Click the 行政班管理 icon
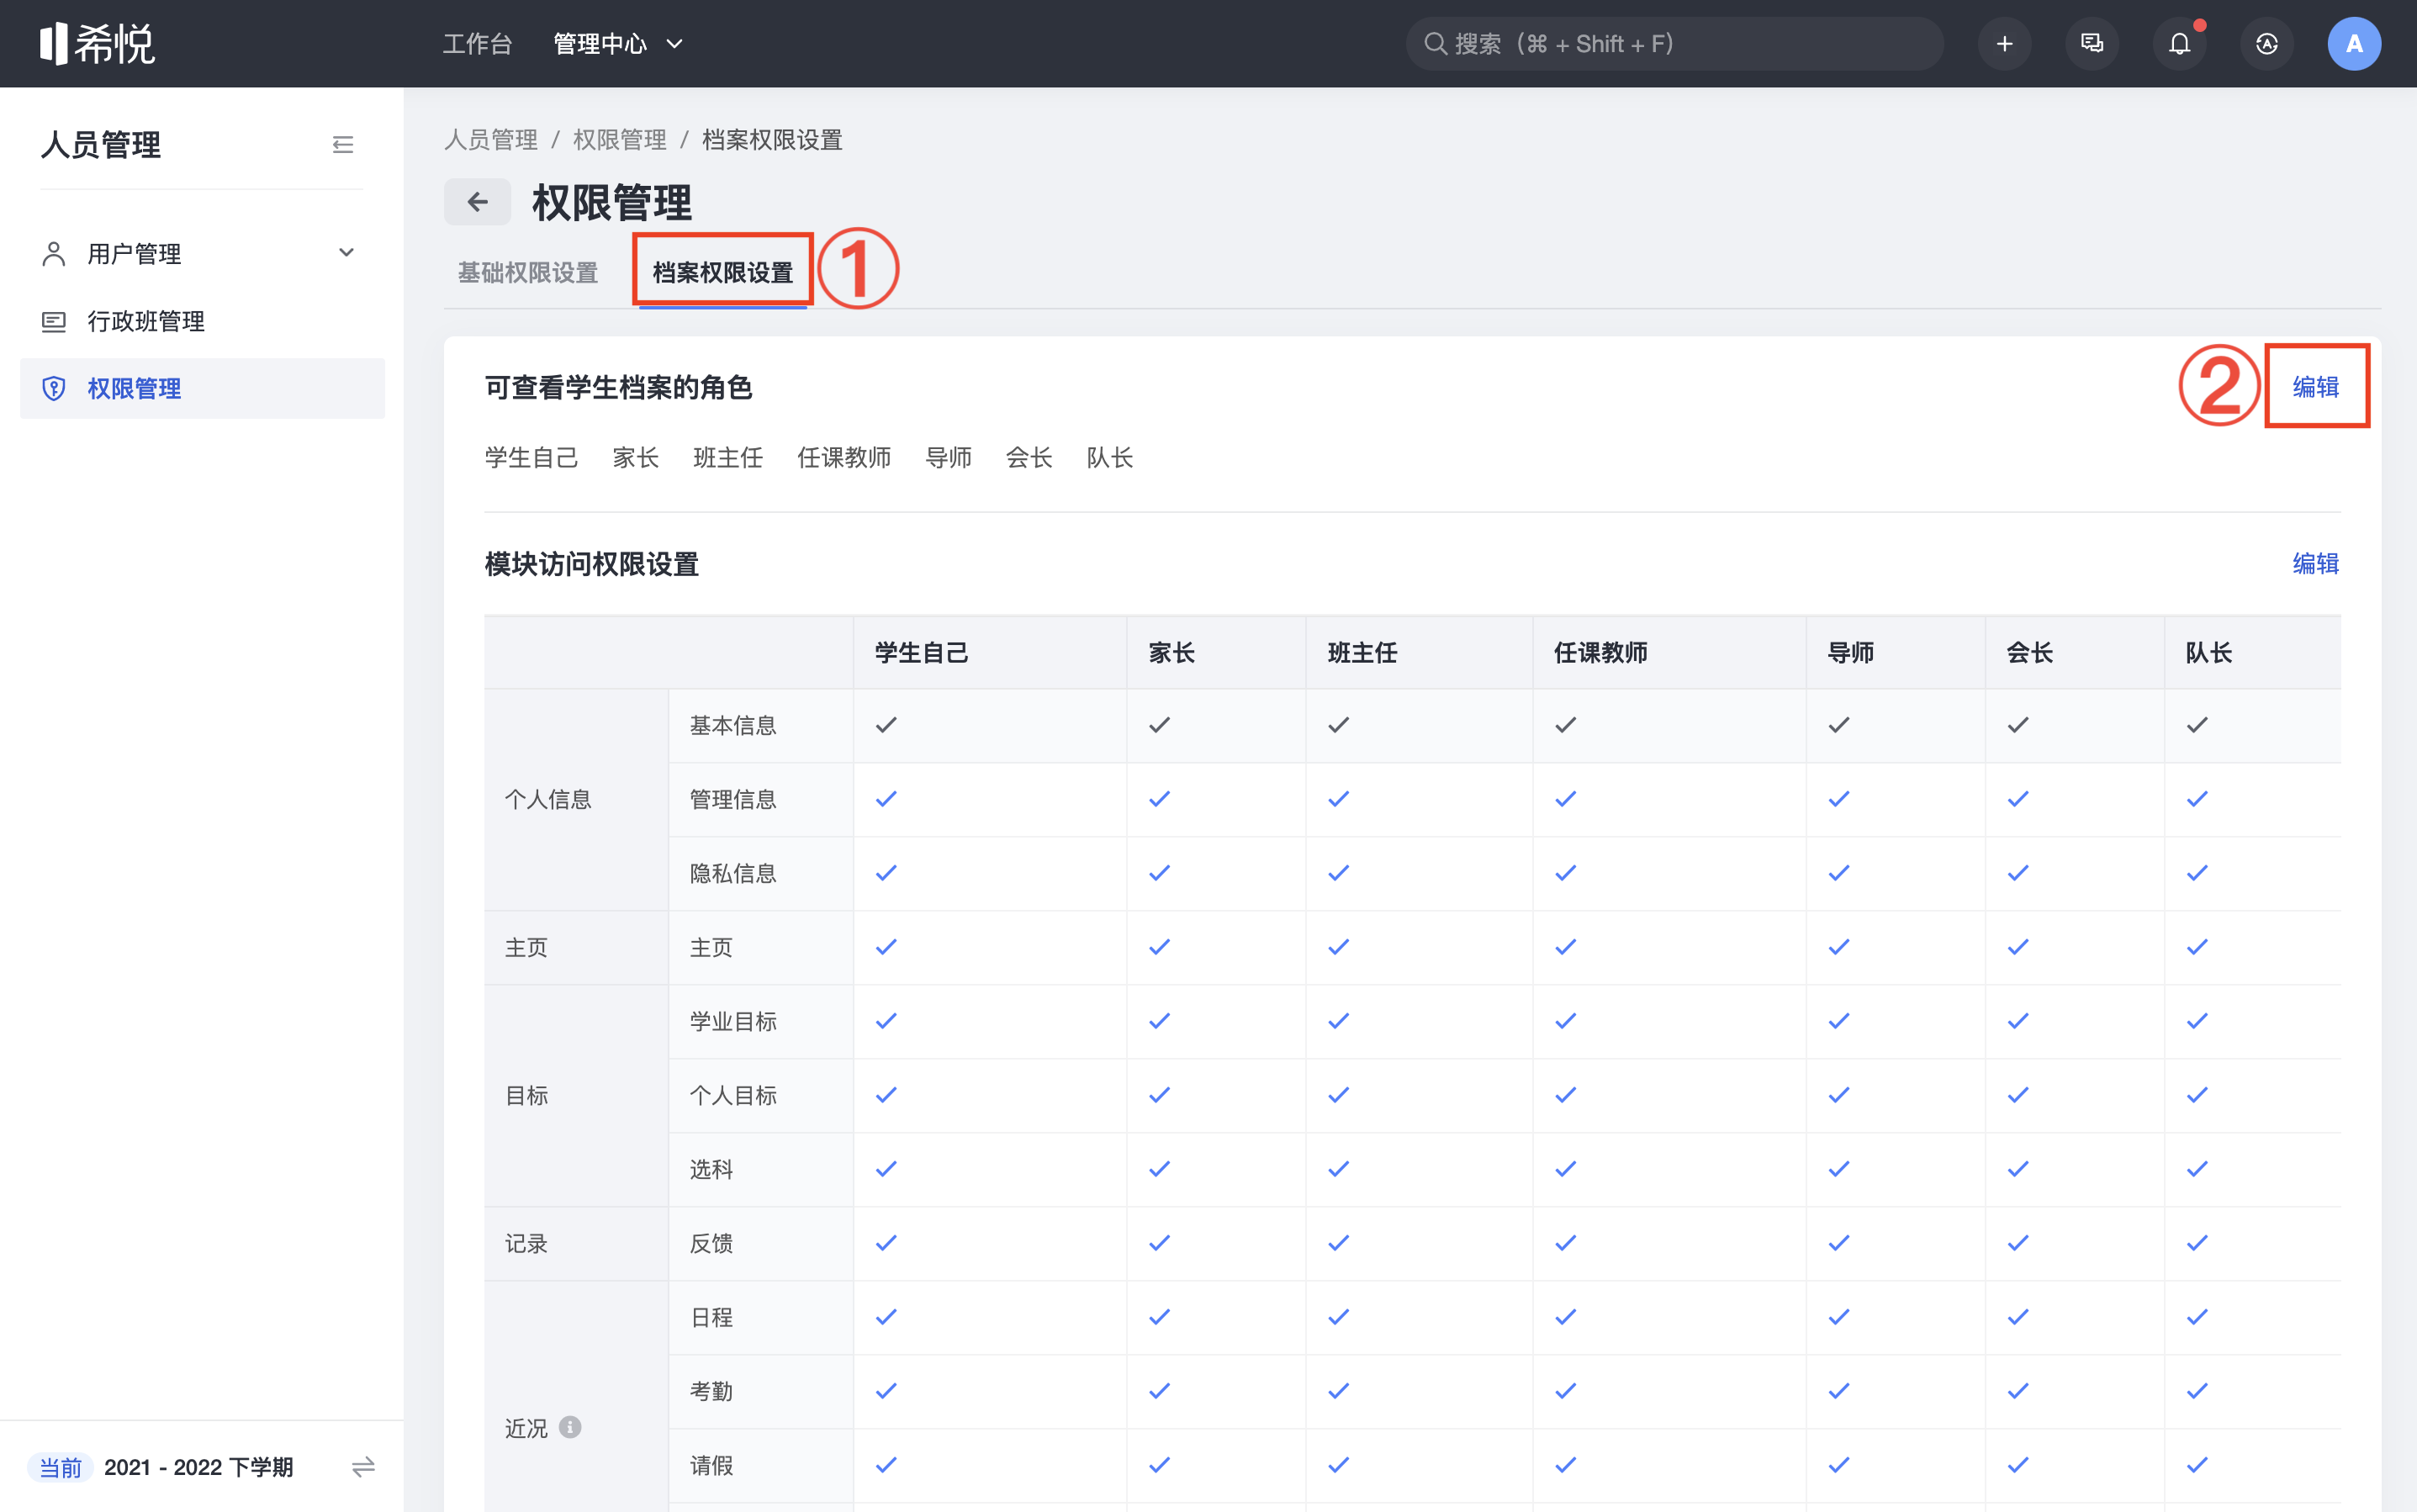The width and height of the screenshot is (2417, 1512). 54,321
